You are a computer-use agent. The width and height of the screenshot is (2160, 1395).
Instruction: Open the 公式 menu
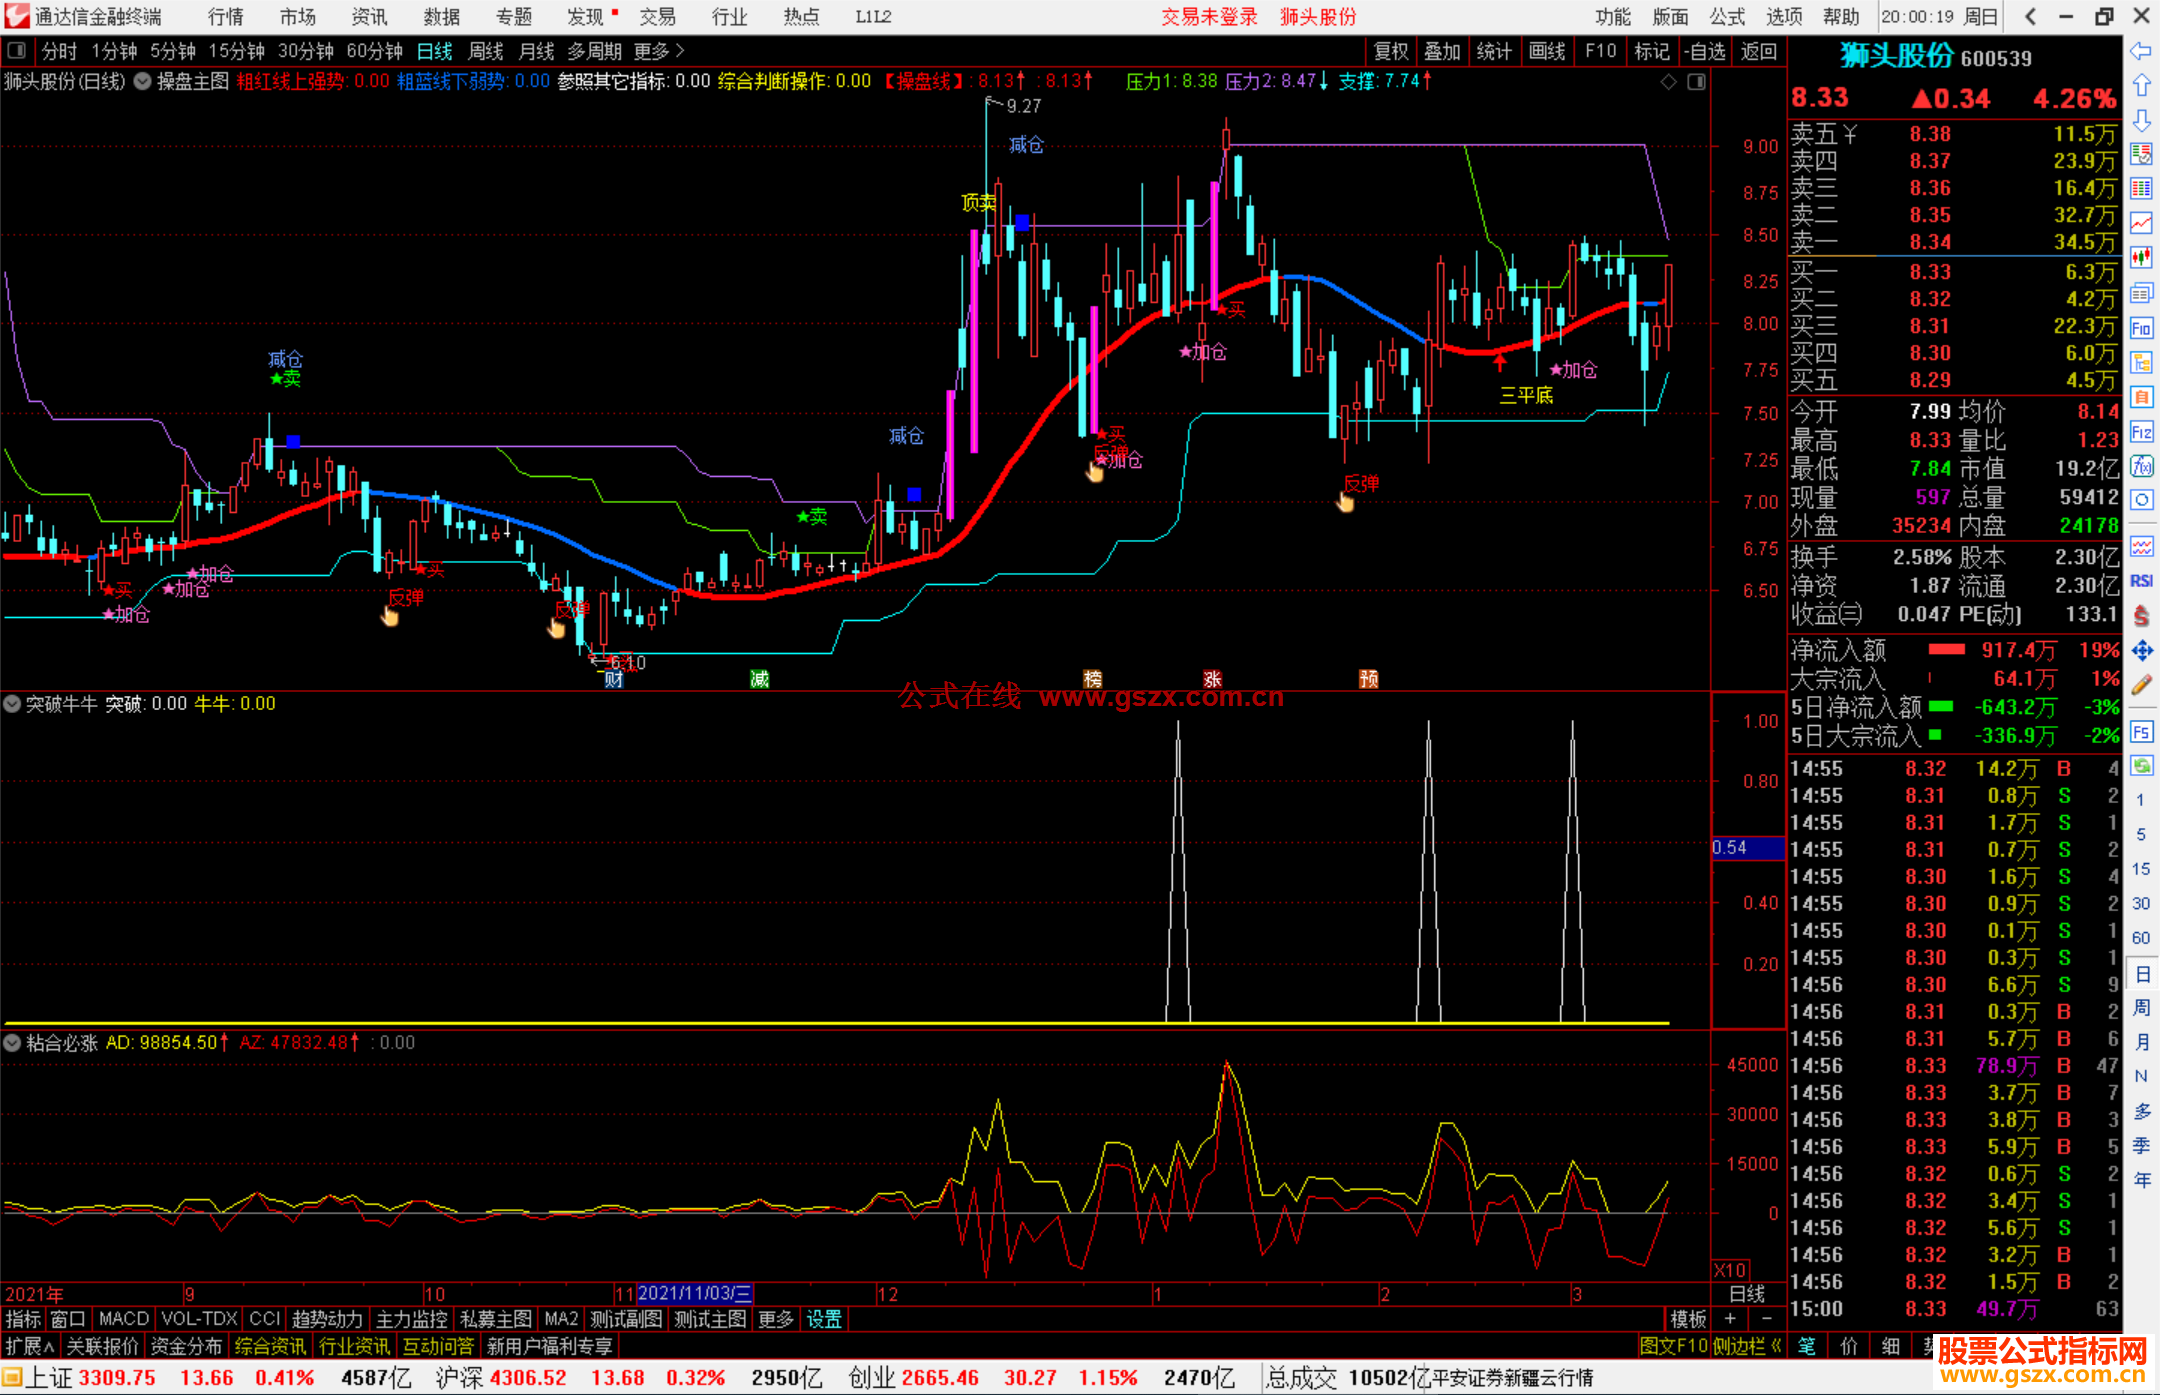(x=1727, y=16)
